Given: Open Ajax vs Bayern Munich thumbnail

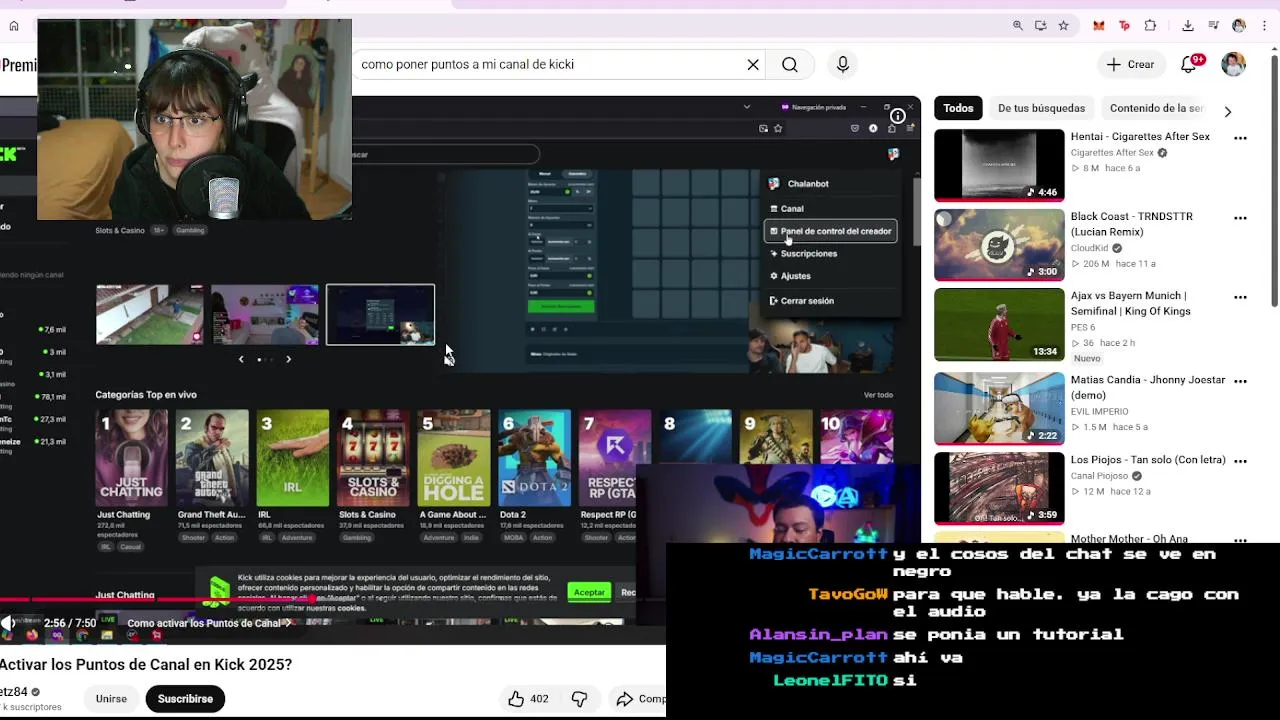Looking at the screenshot, I should coord(999,325).
